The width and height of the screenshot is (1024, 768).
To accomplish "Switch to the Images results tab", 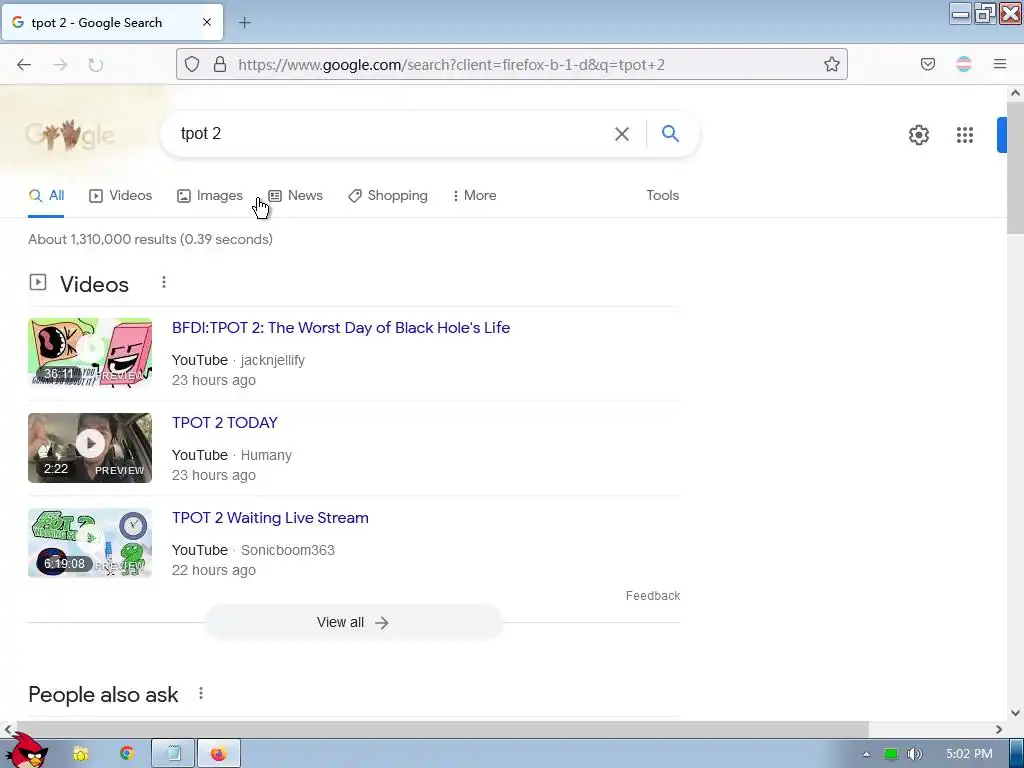I will [x=210, y=195].
